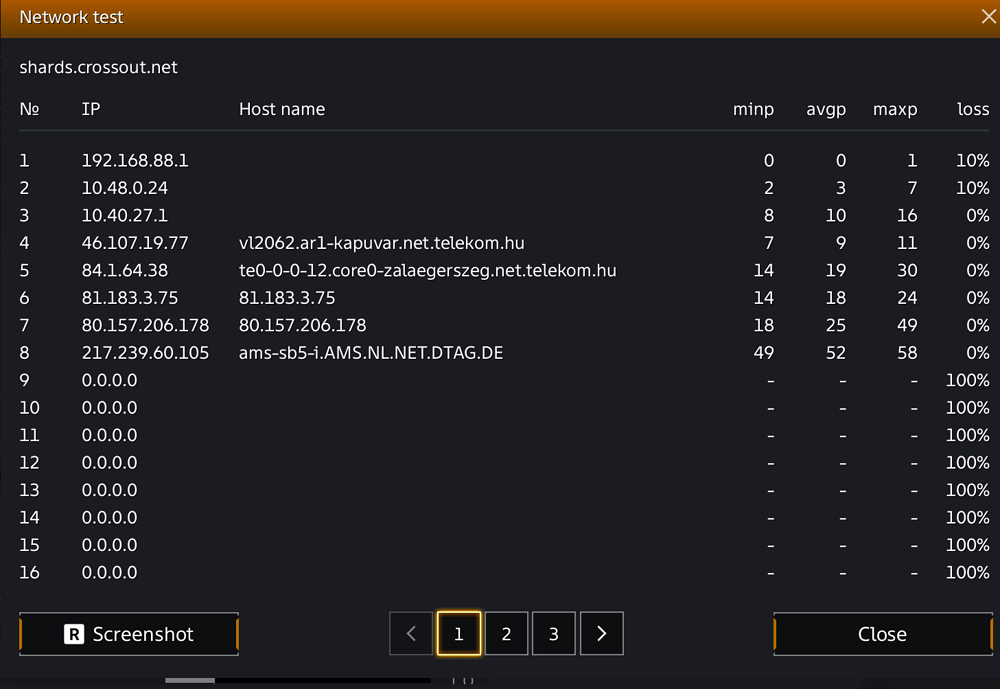
Task: Click minp value 49 in row 8
Action: pos(763,352)
